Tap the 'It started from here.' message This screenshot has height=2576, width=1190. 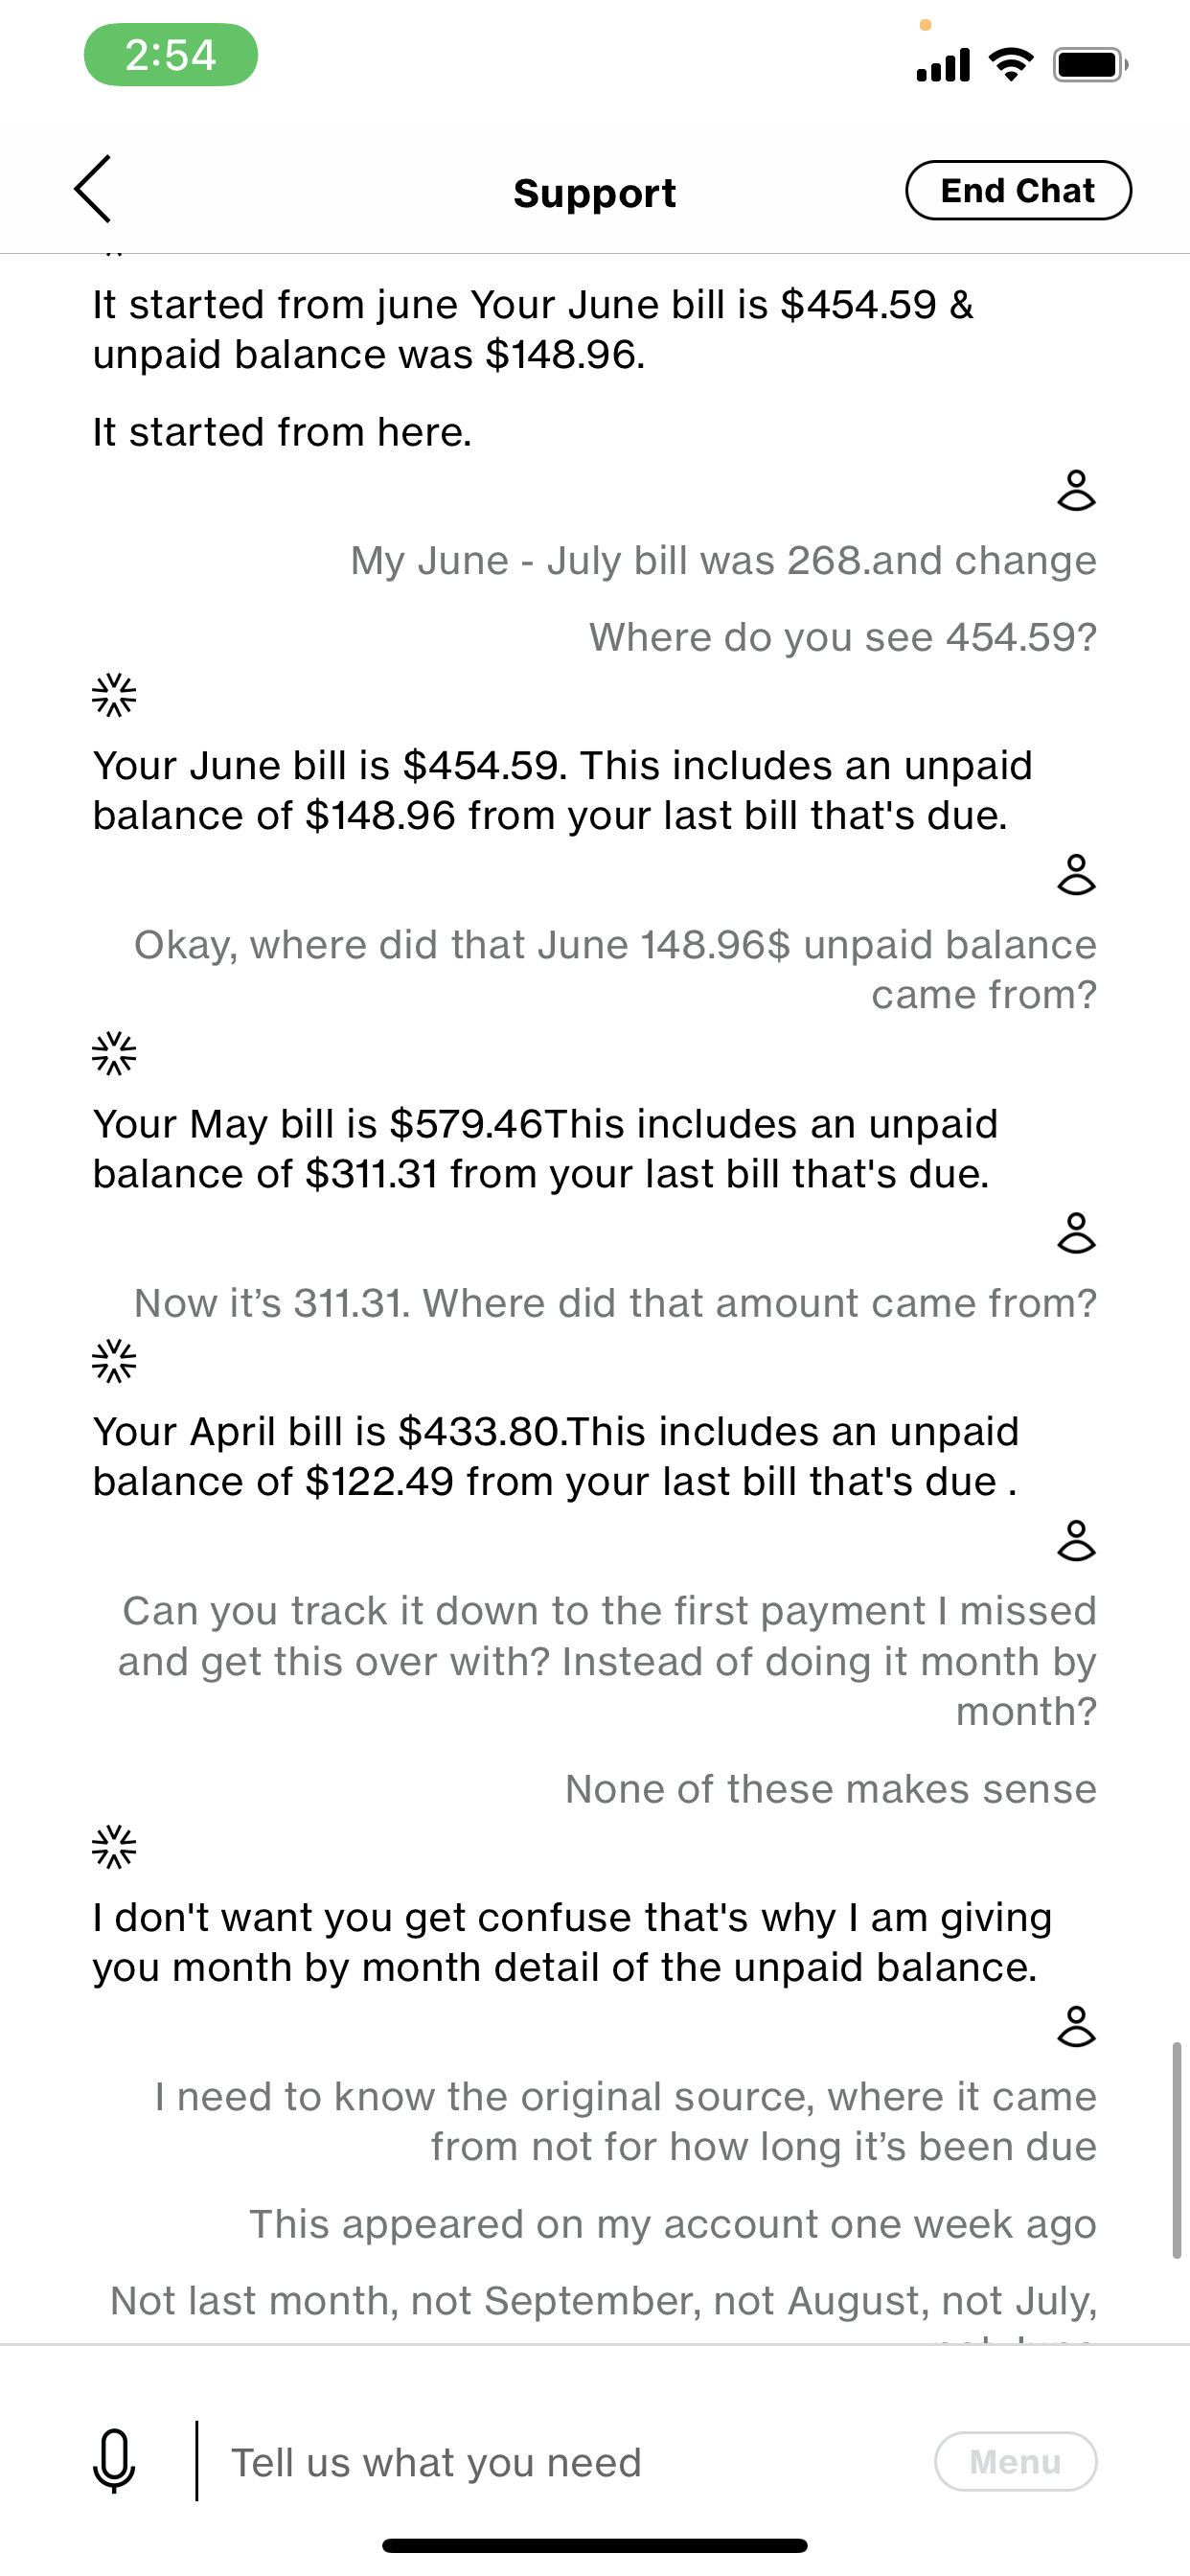[282, 432]
